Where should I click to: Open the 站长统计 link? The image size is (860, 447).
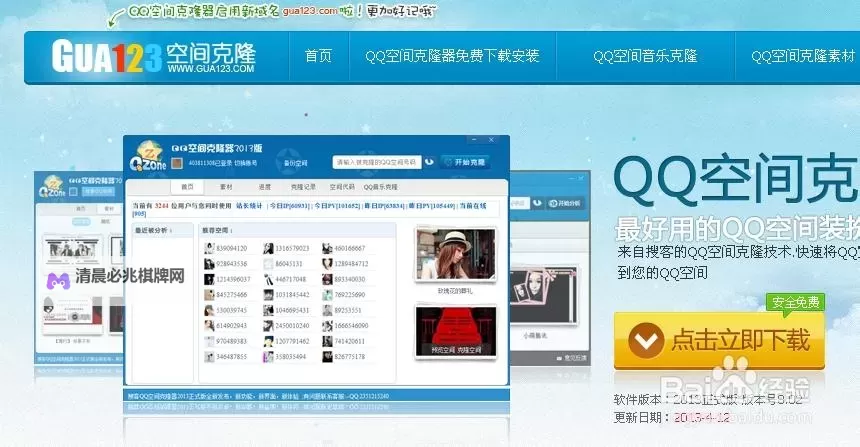249,206
